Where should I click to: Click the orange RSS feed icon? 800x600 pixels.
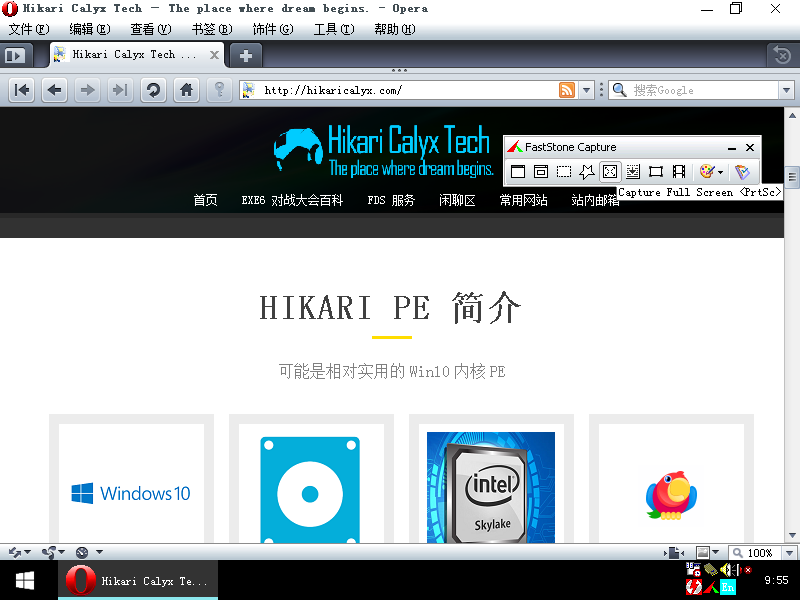567,90
